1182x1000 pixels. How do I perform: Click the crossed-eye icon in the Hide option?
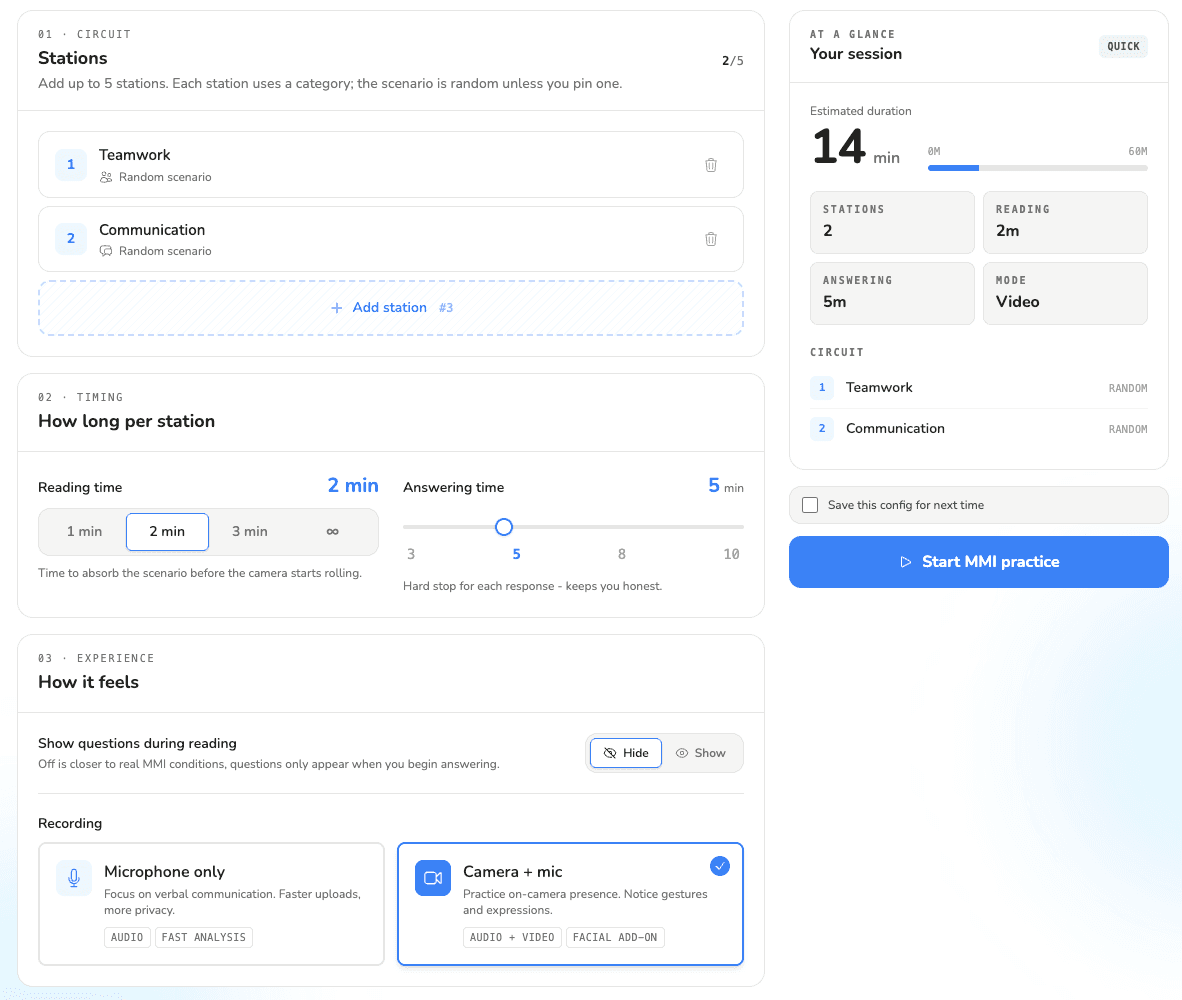[610, 753]
